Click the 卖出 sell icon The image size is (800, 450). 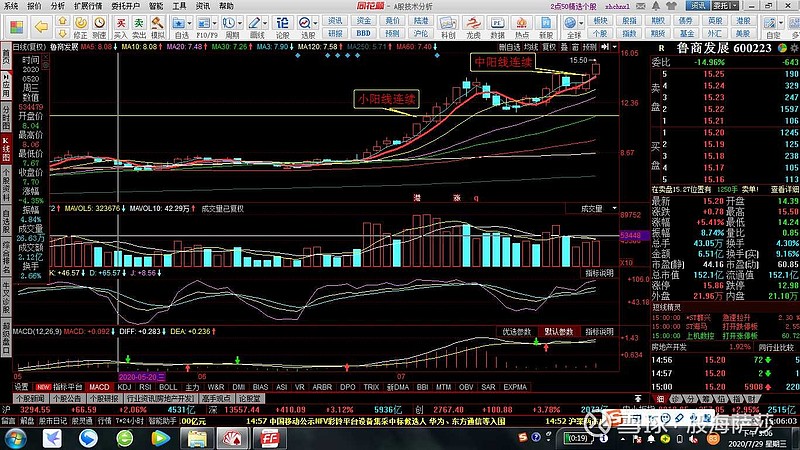pos(139,27)
